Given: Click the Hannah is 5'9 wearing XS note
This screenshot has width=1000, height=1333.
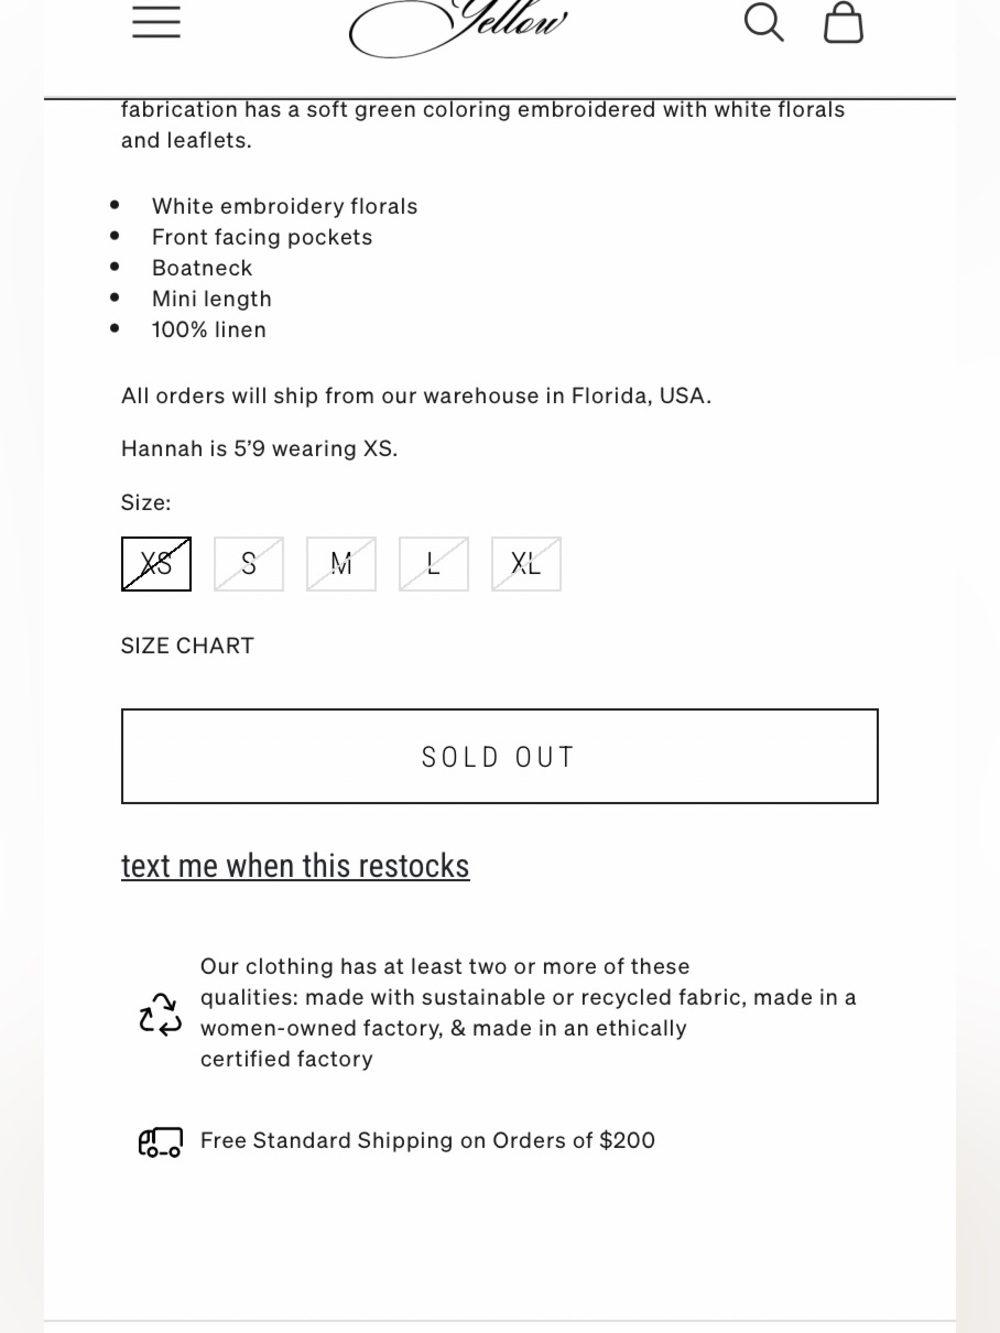Looking at the screenshot, I should tap(259, 449).
